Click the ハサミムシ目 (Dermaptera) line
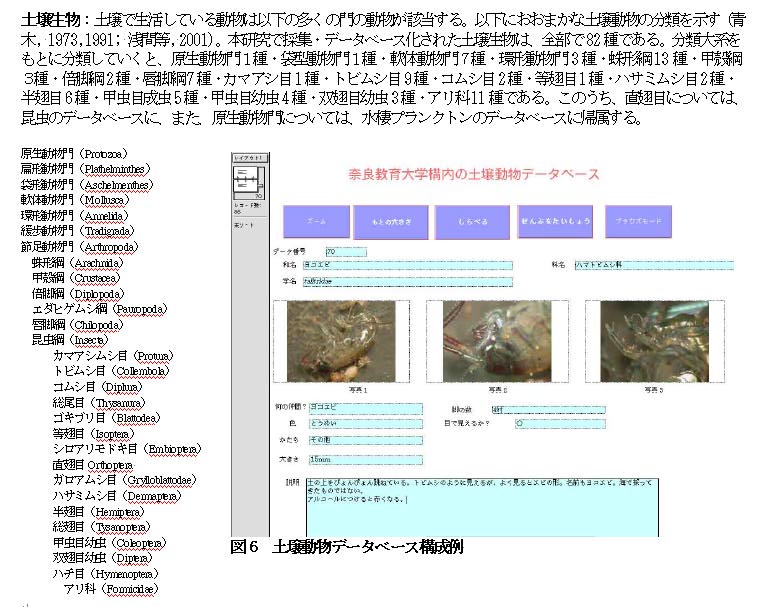This screenshot has height=607, width=773. pos(117,497)
